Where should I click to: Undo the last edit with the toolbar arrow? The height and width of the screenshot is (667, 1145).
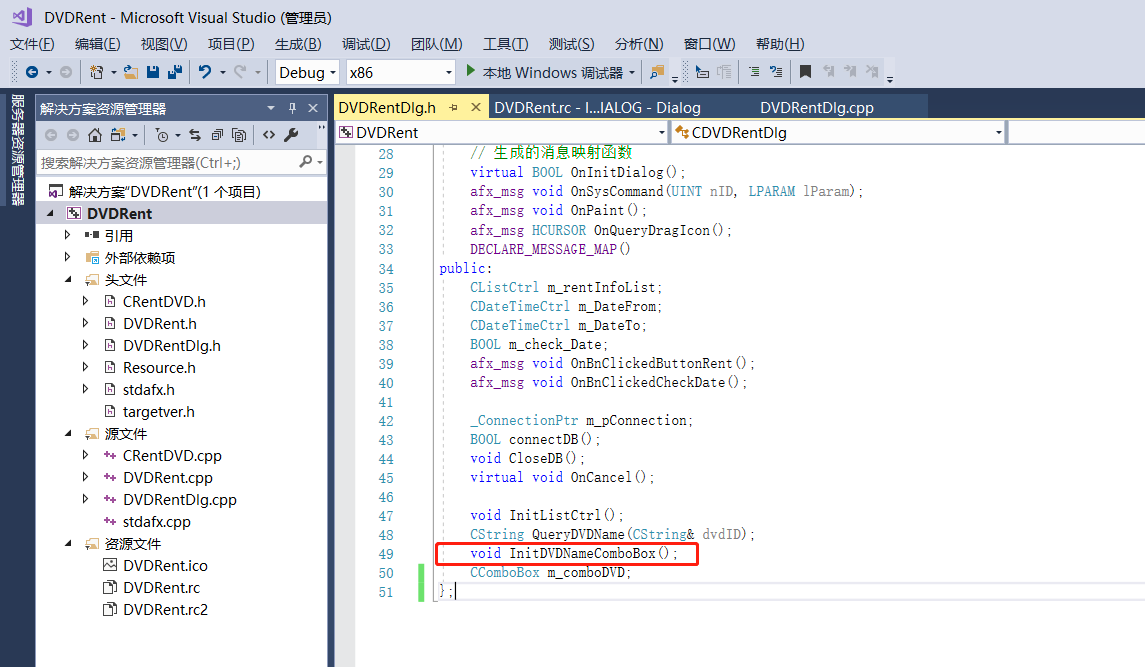[204, 72]
